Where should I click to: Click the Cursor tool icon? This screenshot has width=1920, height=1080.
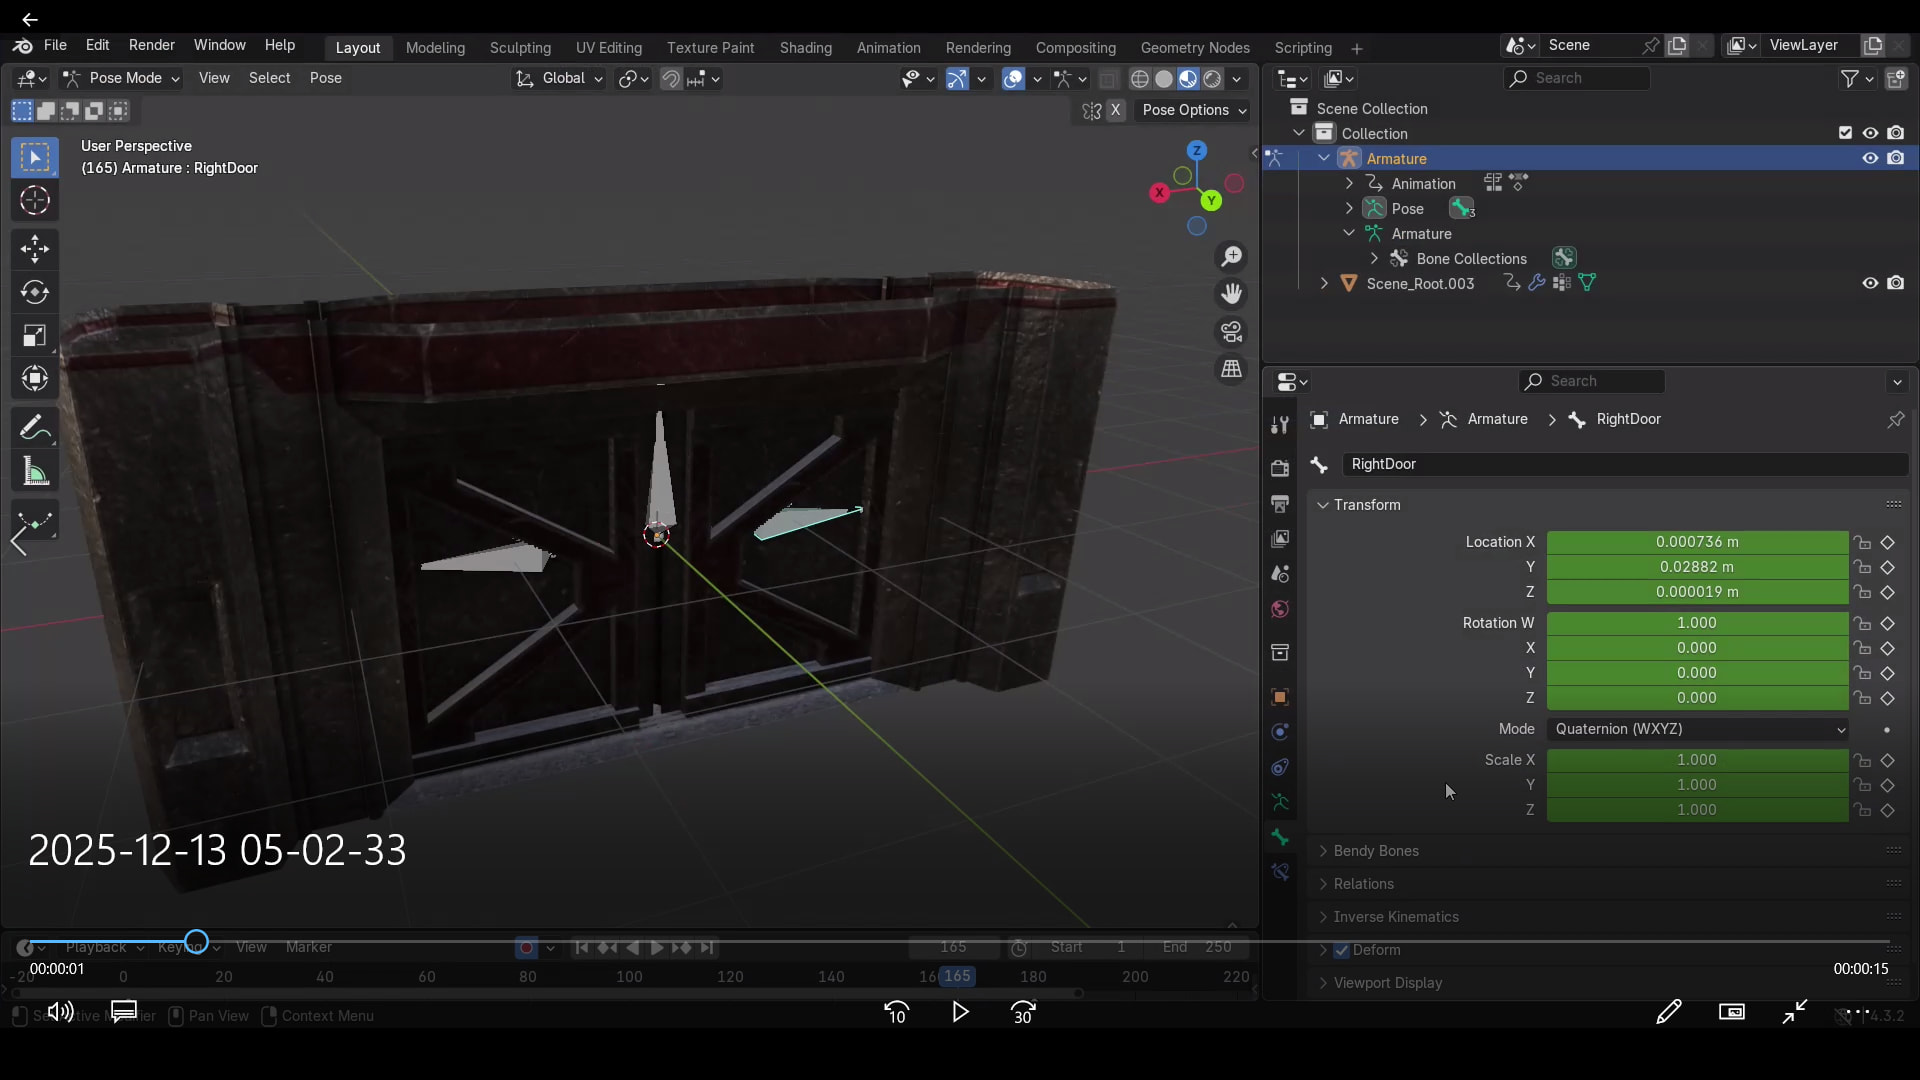tap(35, 201)
